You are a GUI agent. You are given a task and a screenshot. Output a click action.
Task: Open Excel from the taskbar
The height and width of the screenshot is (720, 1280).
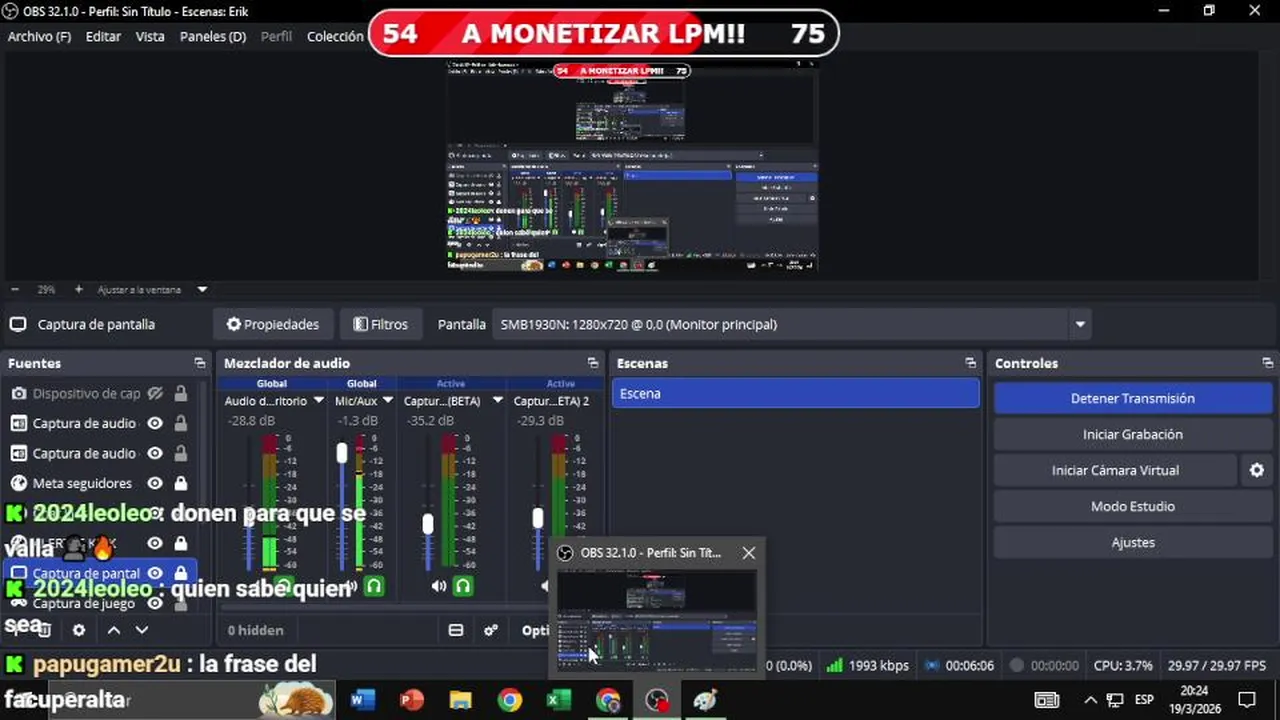pos(558,699)
